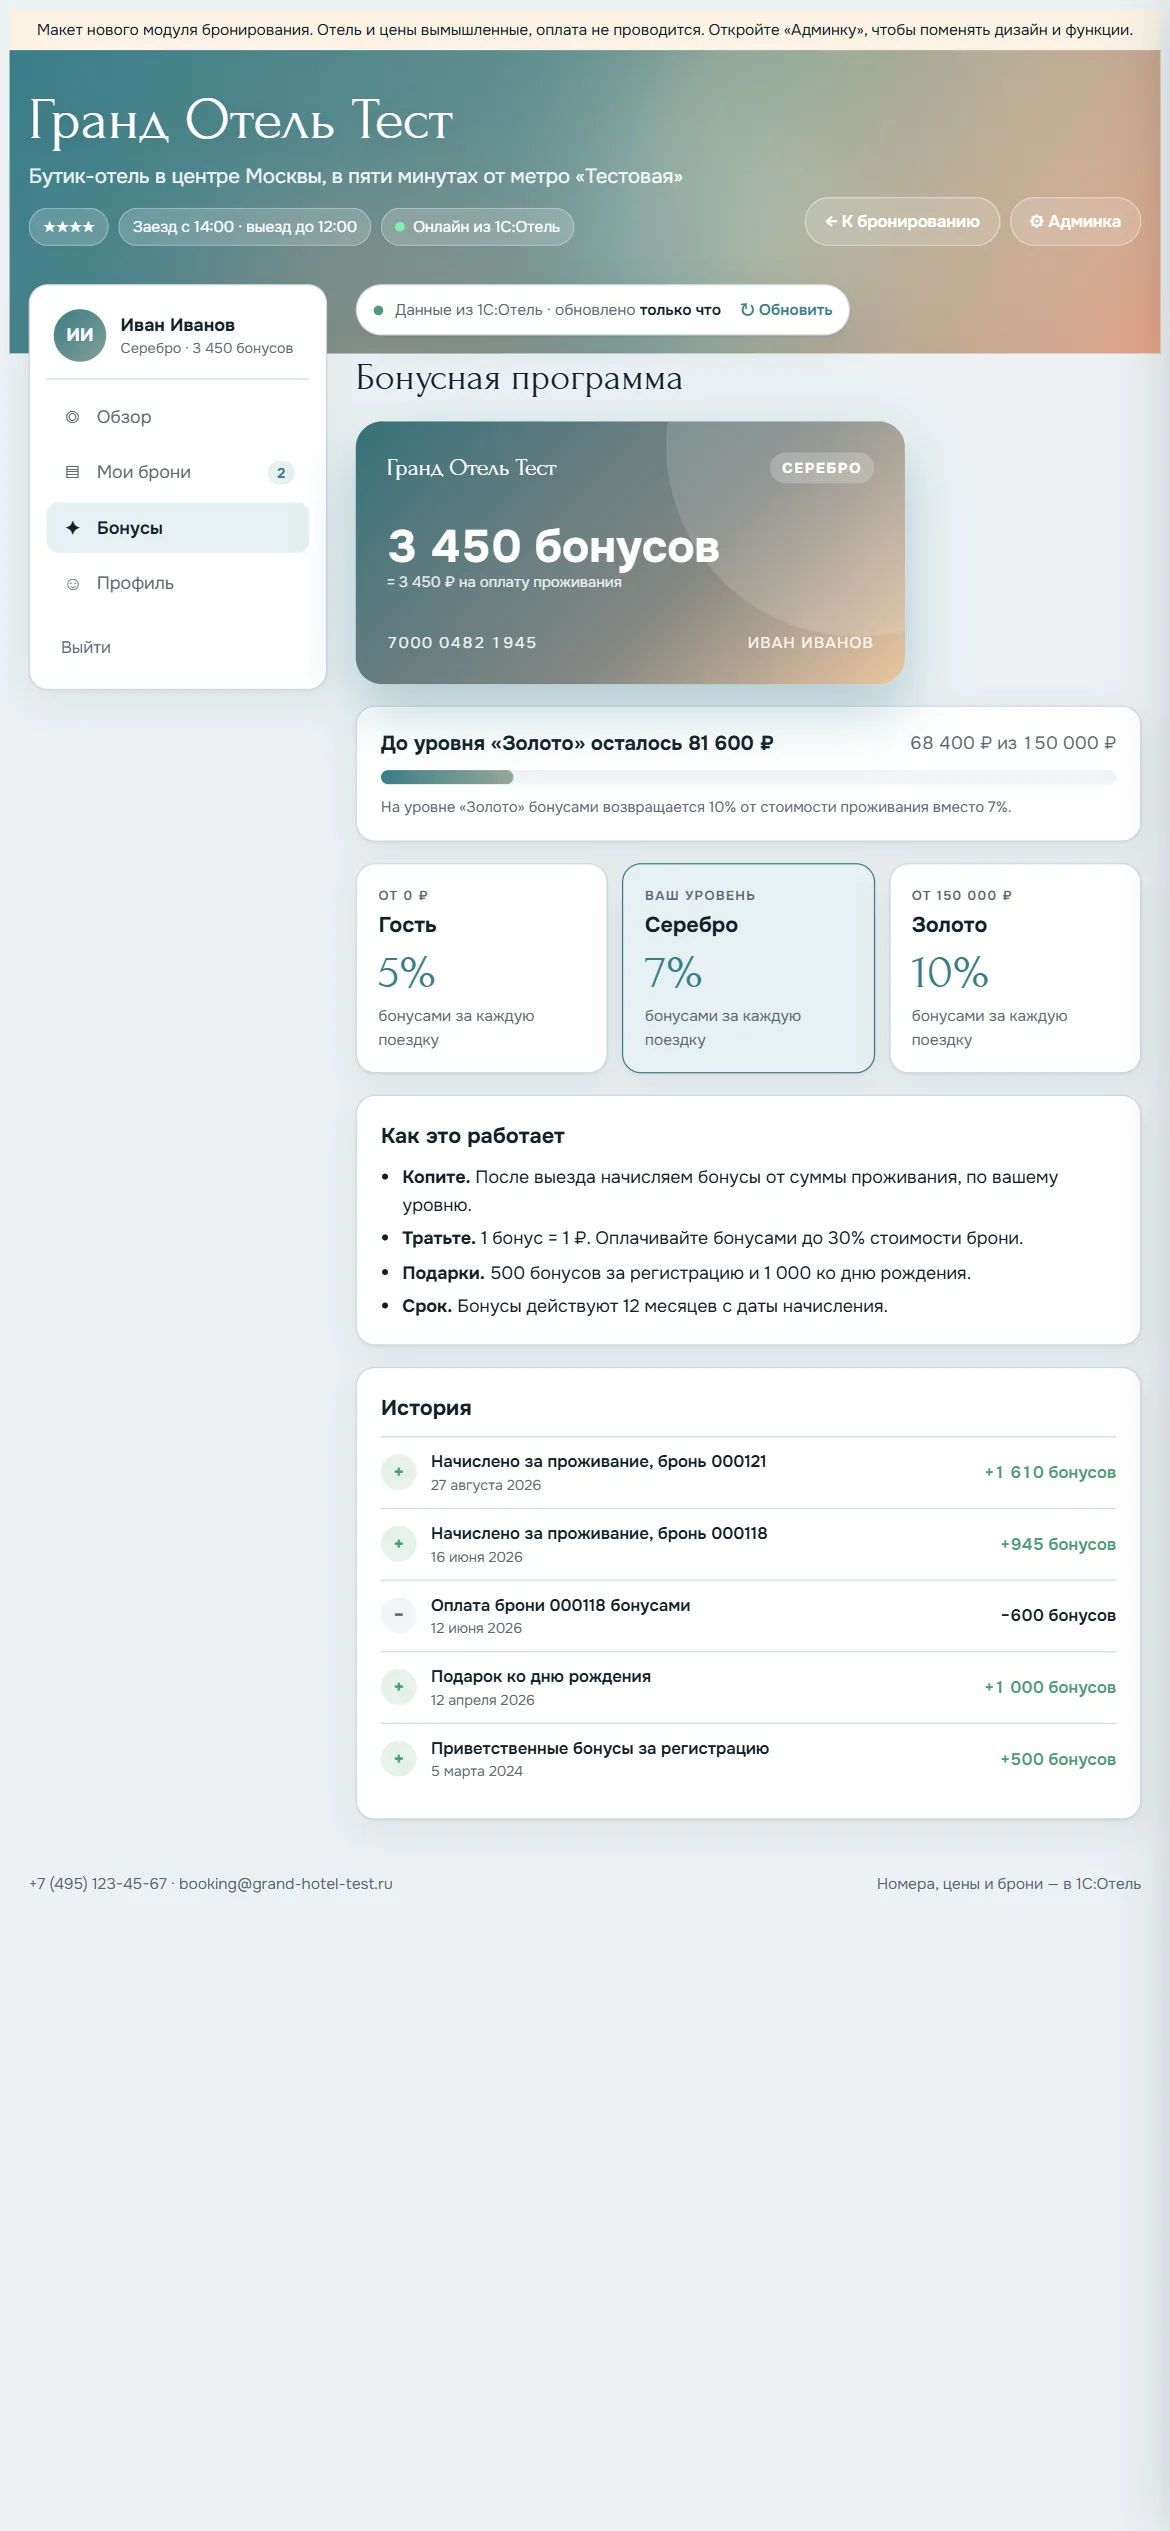Select the Гость level card

click(x=482, y=968)
